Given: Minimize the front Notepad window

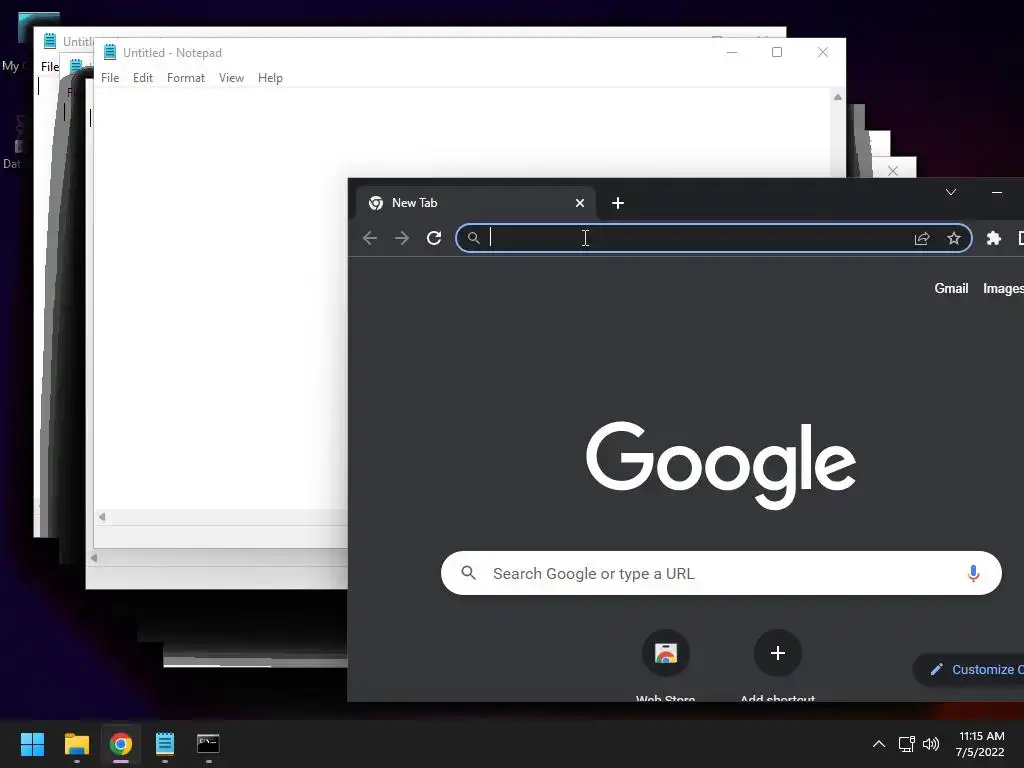Looking at the screenshot, I should (731, 52).
